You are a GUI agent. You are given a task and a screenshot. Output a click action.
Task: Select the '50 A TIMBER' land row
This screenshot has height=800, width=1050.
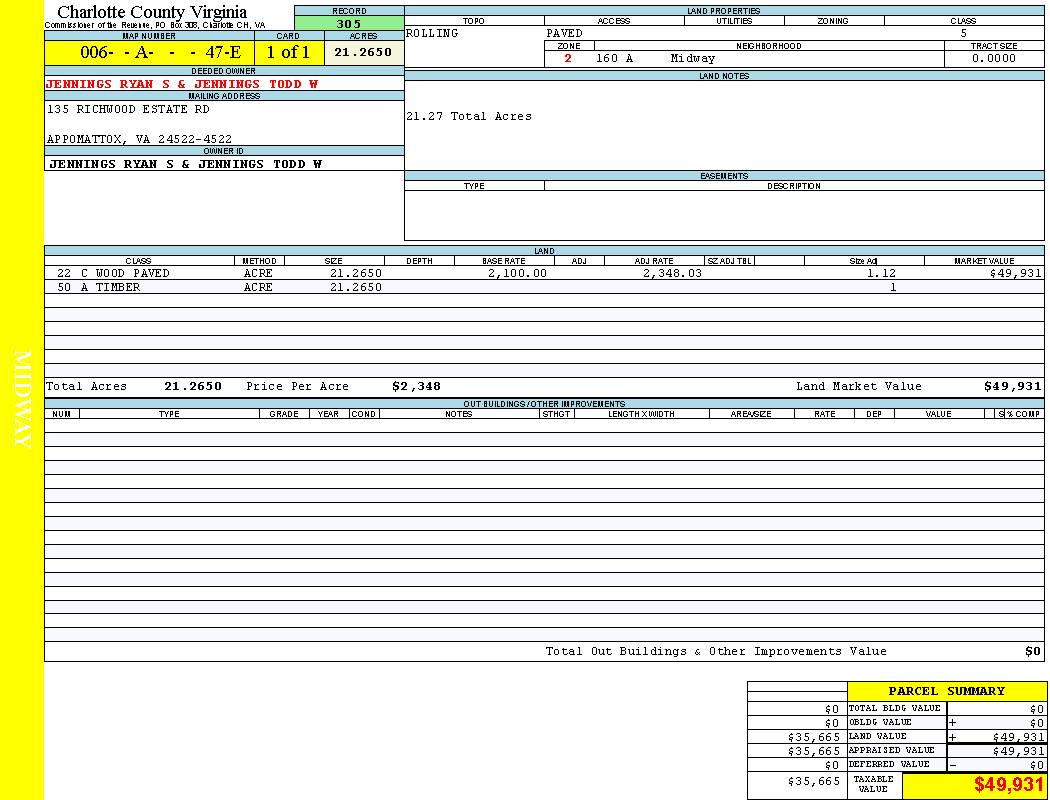(98, 287)
